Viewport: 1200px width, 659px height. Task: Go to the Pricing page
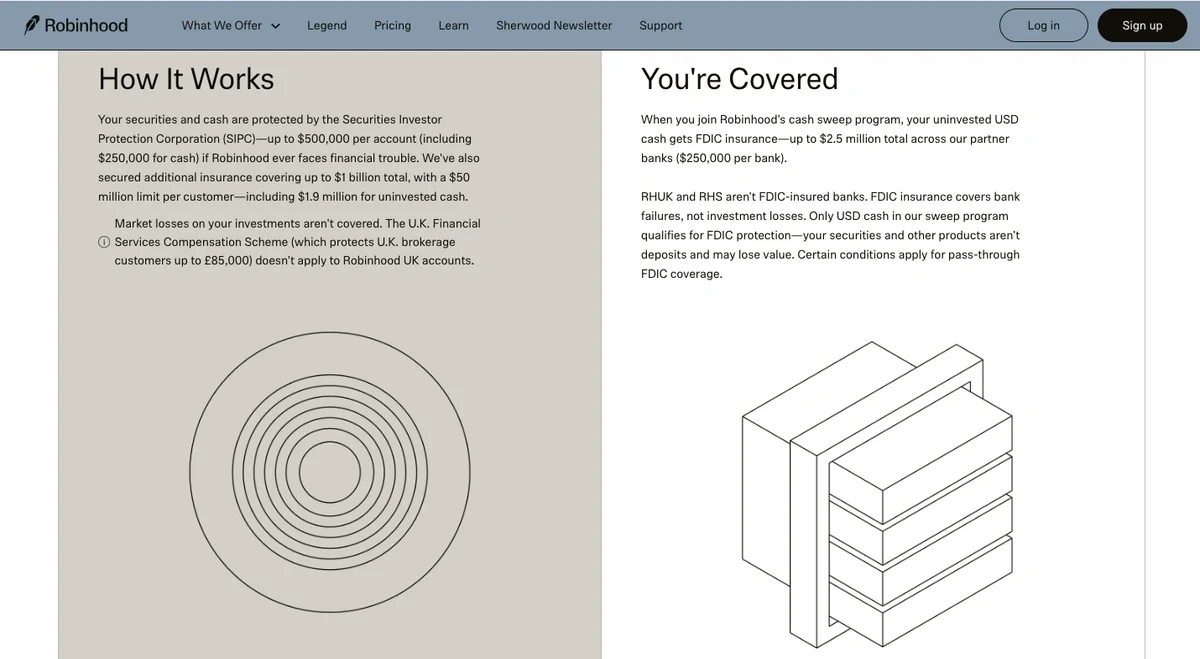tap(393, 25)
